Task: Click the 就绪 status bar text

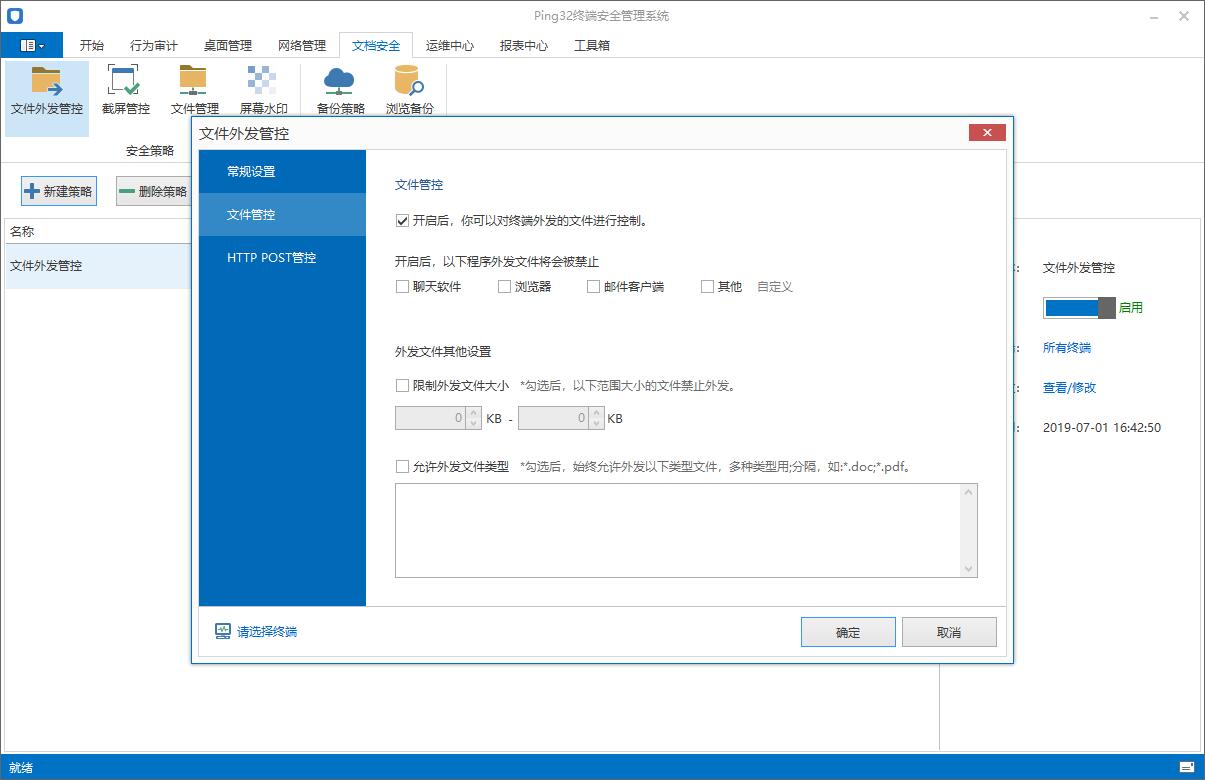Action: coord(21,768)
